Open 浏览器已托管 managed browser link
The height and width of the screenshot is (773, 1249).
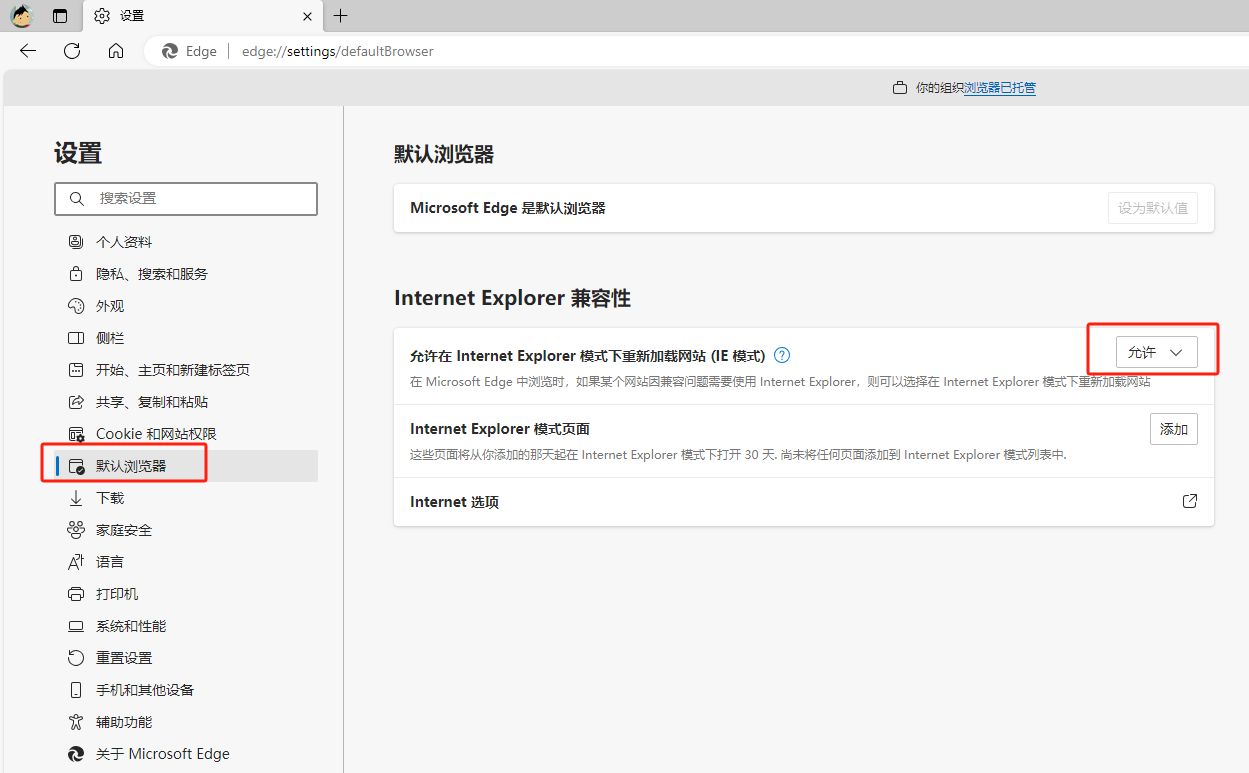click(1000, 88)
